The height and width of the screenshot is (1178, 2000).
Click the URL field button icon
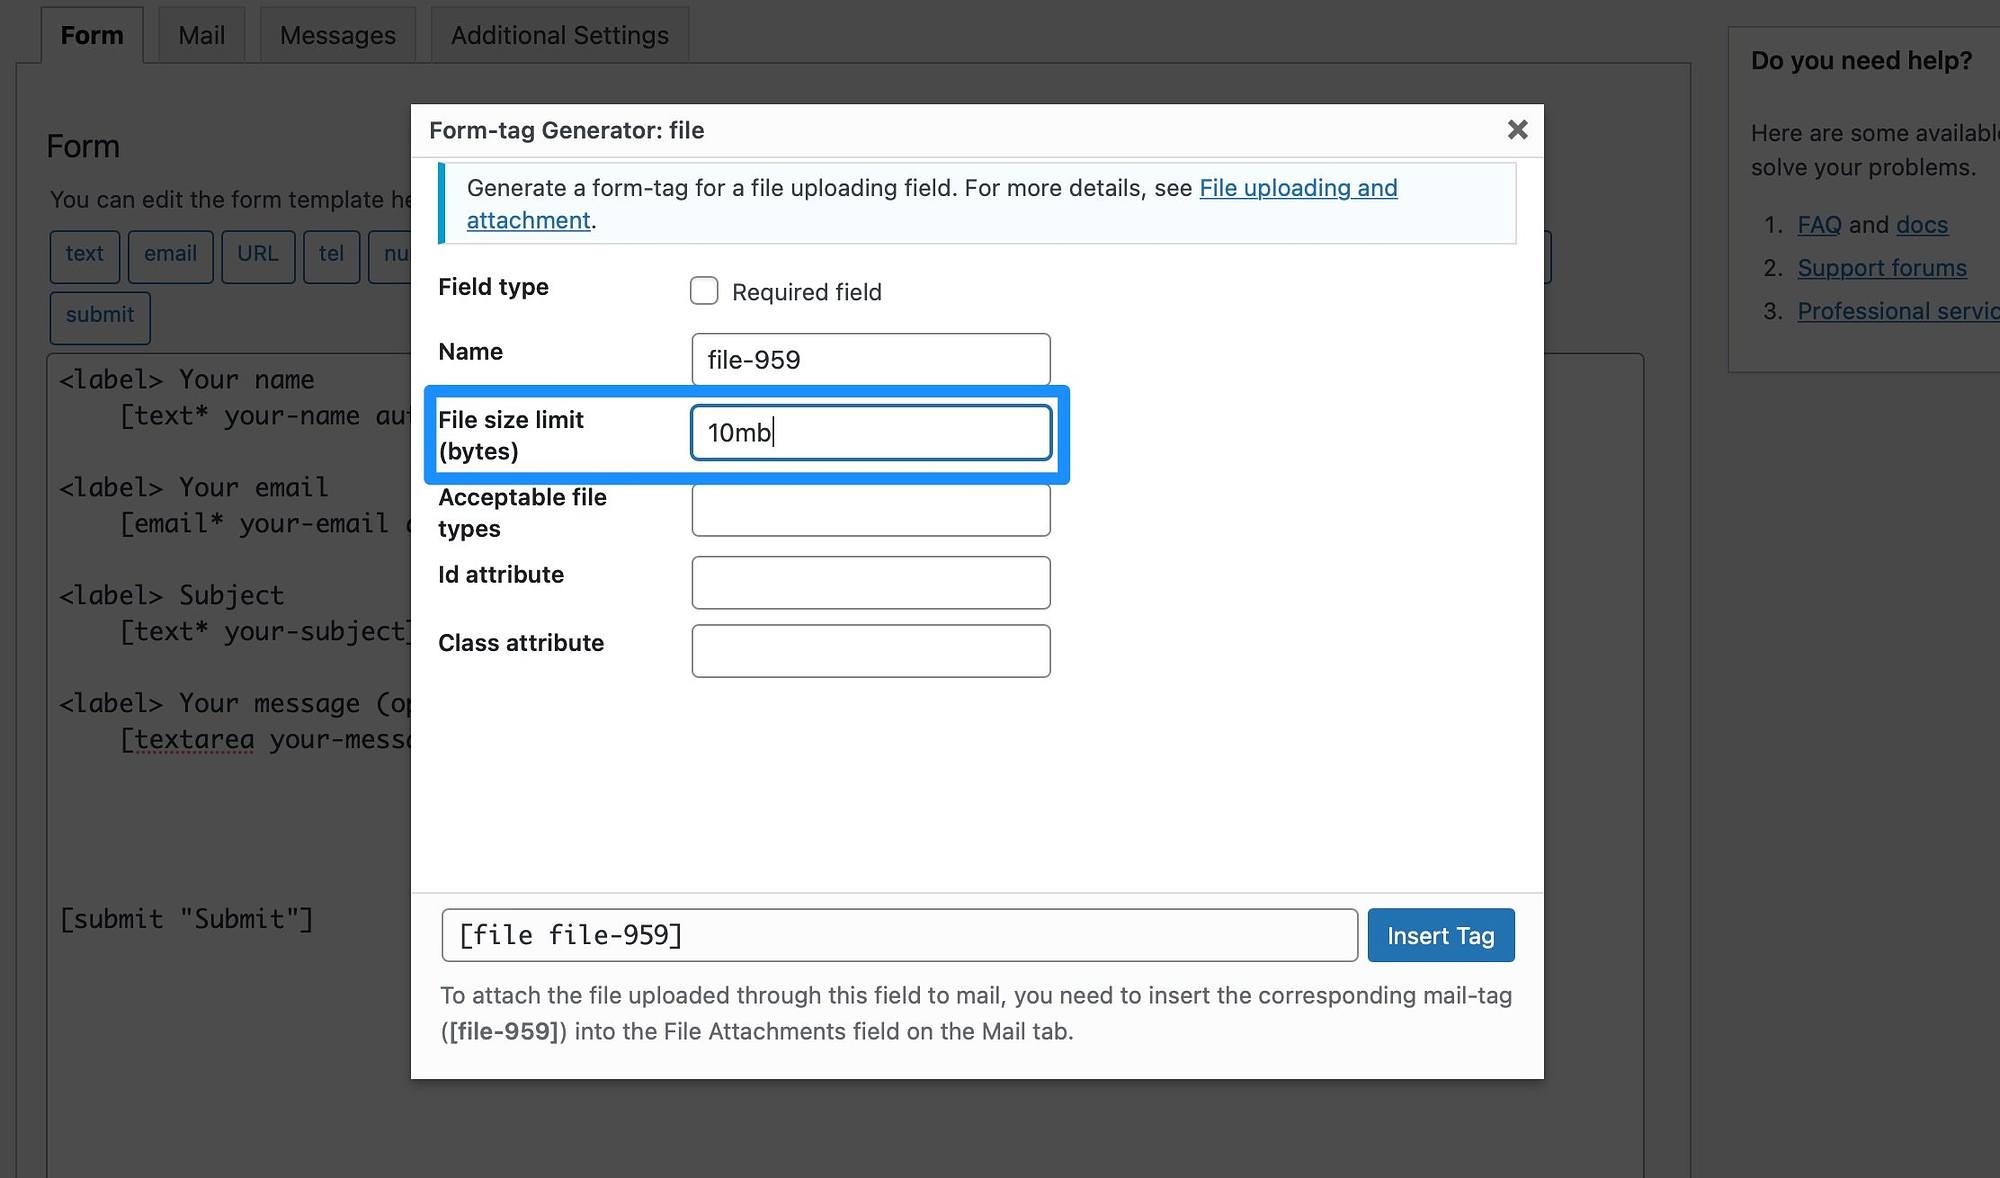point(255,254)
